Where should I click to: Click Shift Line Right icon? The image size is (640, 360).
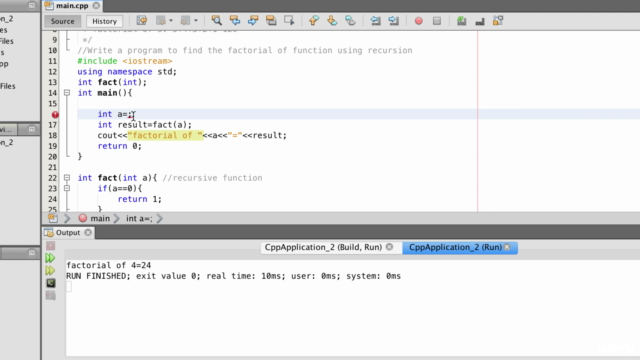coord(393,21)
